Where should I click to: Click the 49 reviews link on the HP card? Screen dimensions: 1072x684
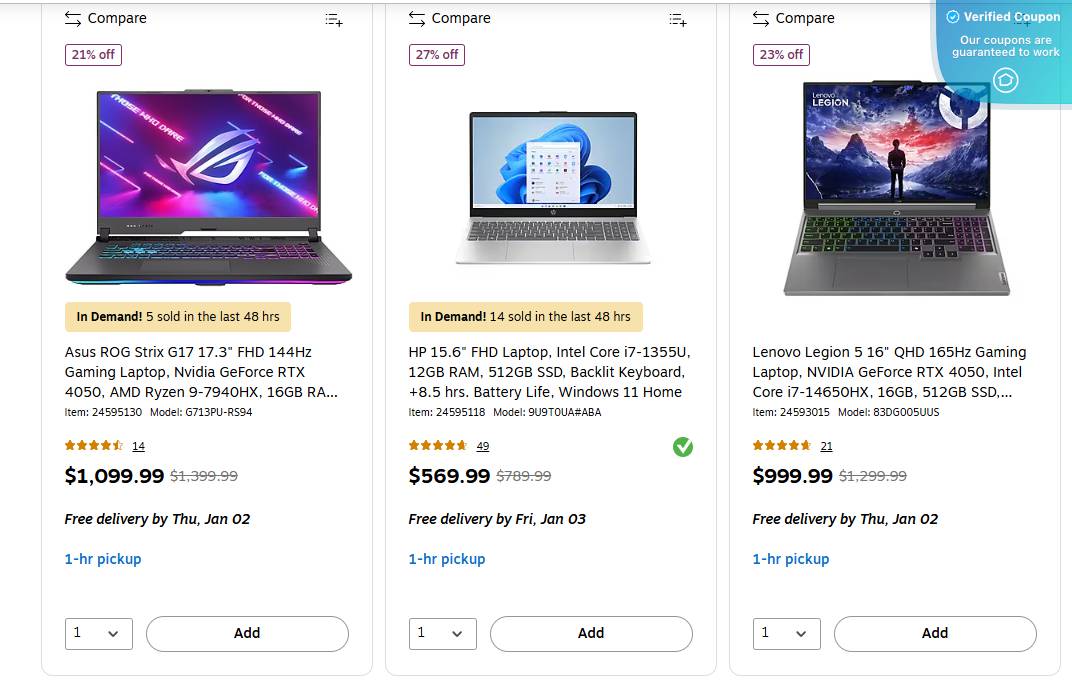482,446
